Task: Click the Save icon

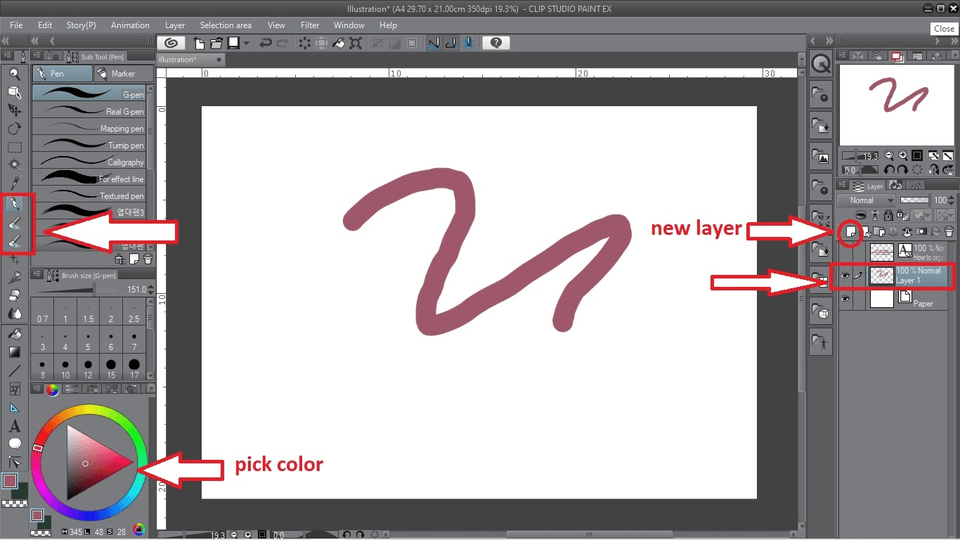Action: coord(233,43)
